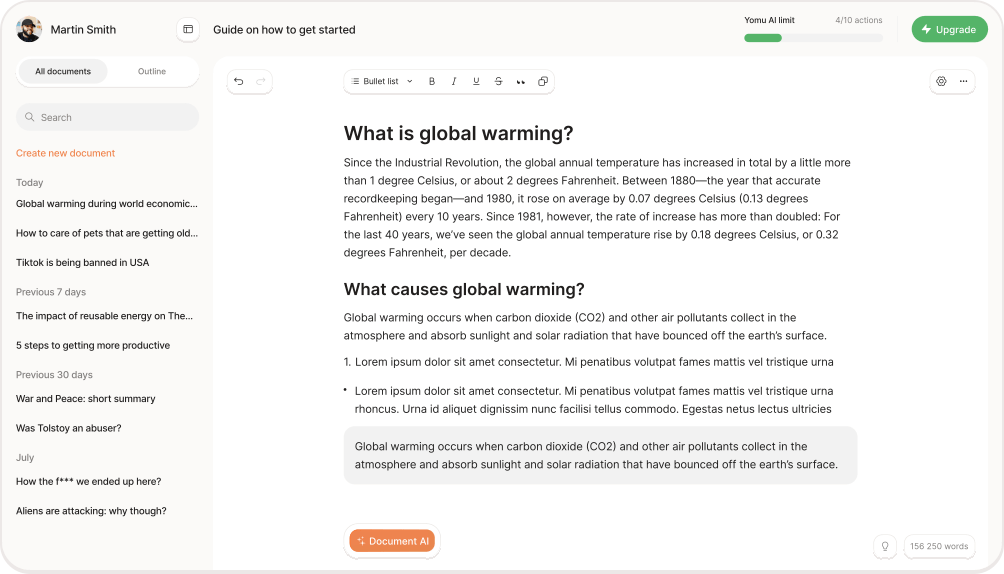Click the Search documents field
Viewport: 1004px width, 574px height.
point(108,117)
